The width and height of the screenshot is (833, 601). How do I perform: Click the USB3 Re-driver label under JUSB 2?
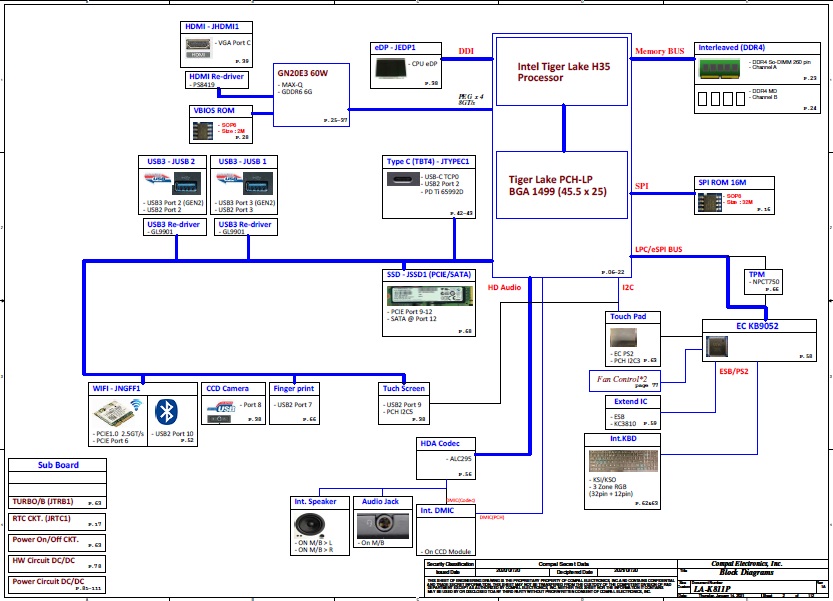(173, 224)
